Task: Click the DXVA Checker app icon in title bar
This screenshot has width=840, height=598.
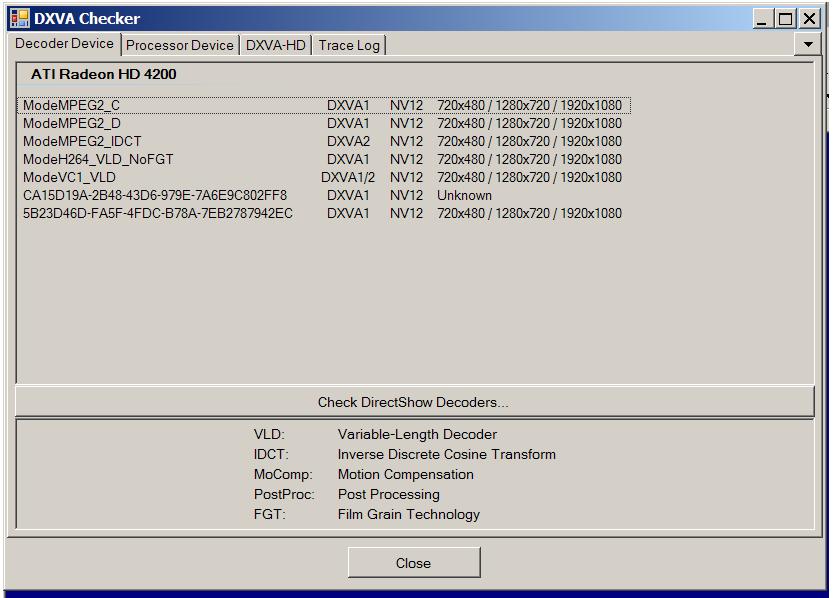Action: (20, 19)
